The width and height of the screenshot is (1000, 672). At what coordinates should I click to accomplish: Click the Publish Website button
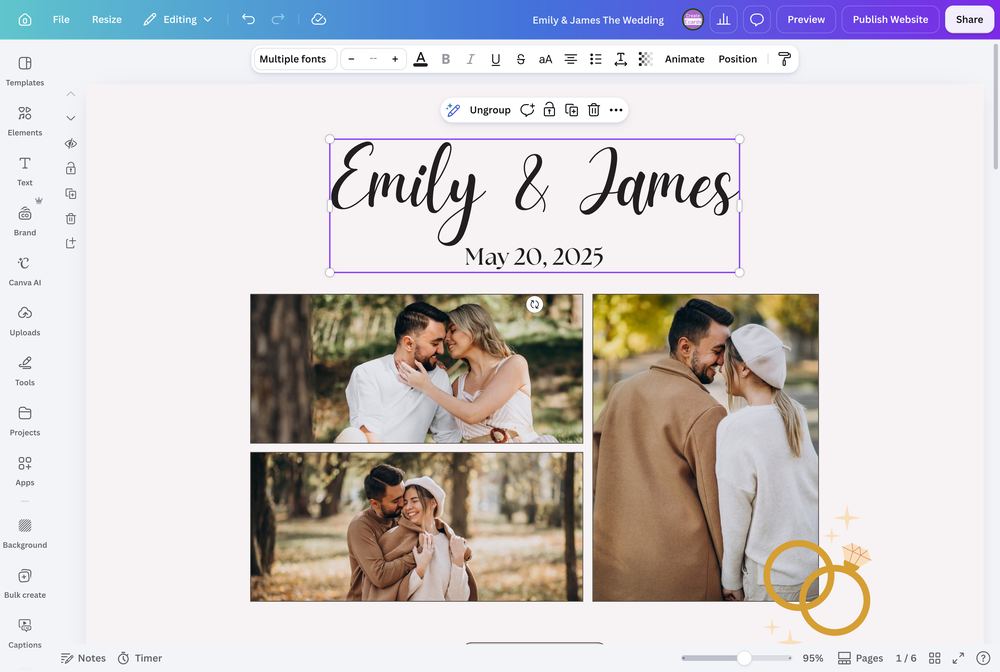pyautogui.click(x=890, y=20)
